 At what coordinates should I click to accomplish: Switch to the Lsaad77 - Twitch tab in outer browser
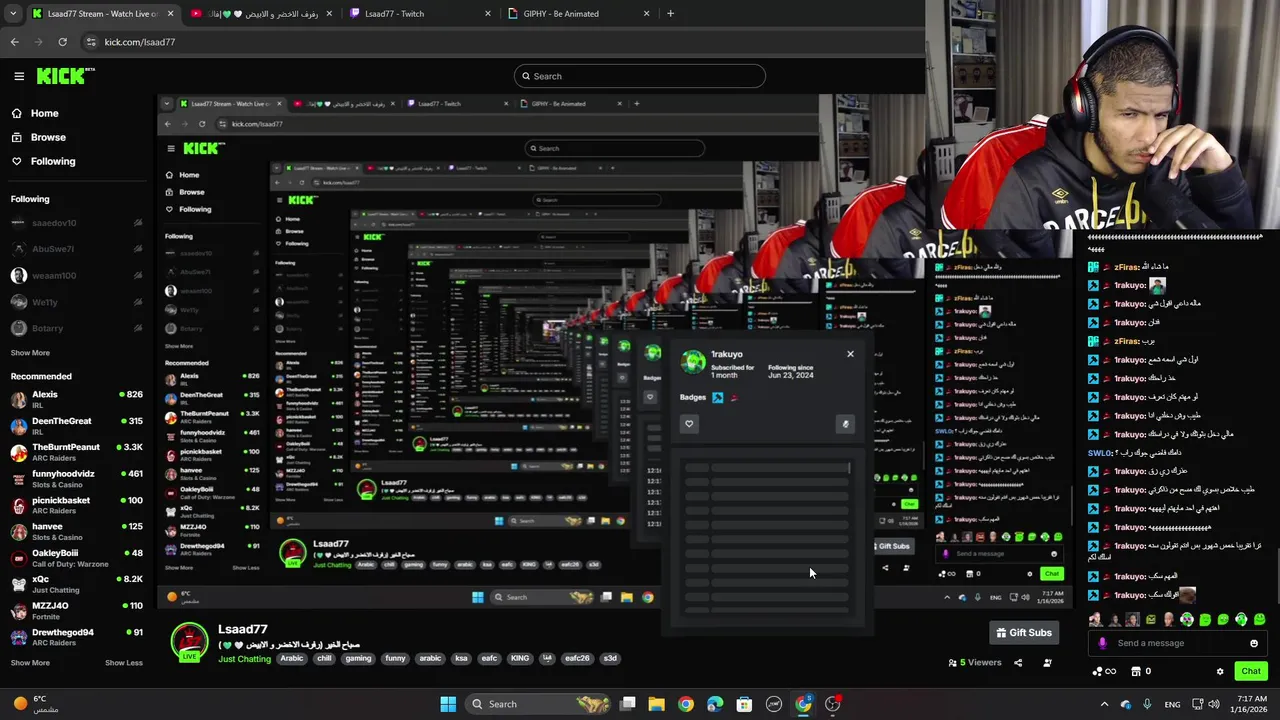pyautogui.click(x=420, y=14)
